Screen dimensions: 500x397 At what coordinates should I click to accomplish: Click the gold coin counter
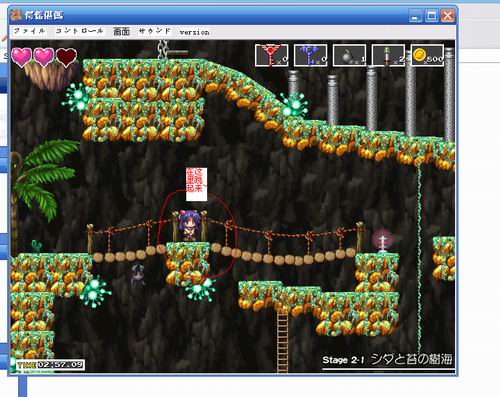click(x=427, y=56)
